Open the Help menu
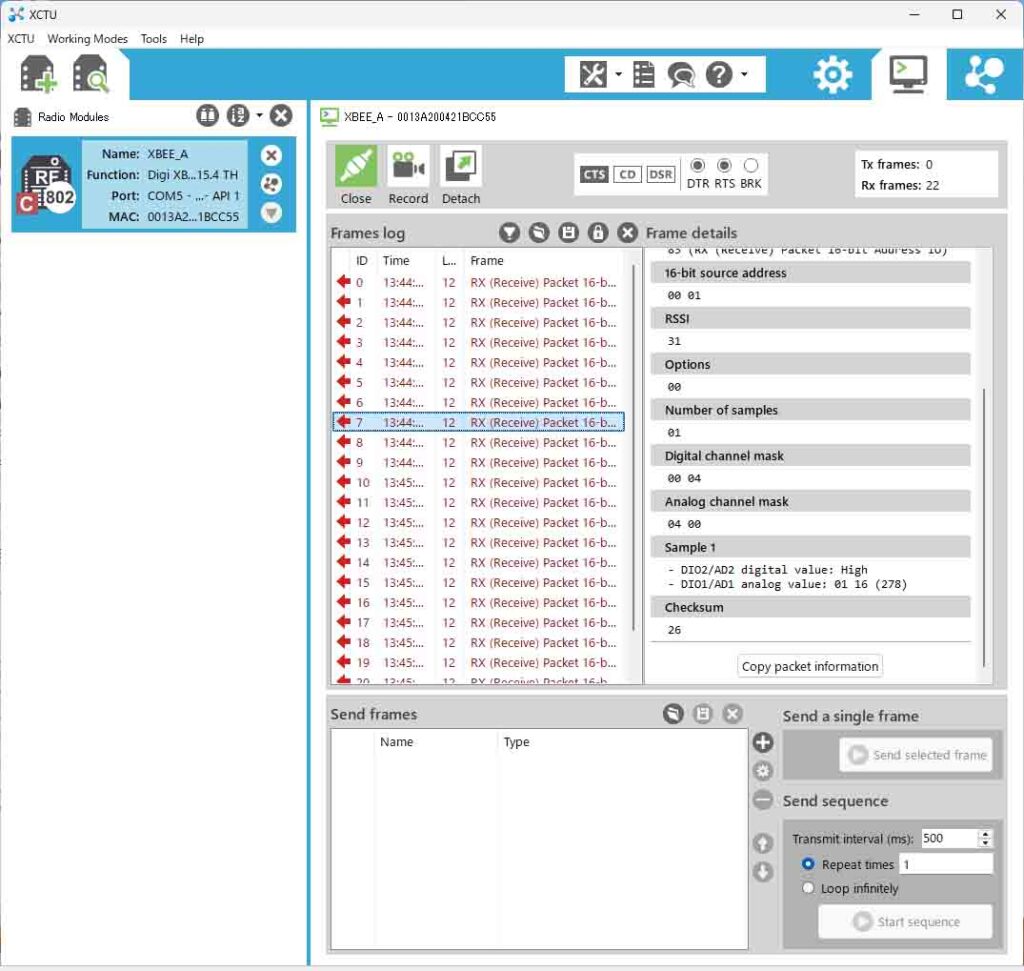 tap(192, 39)
